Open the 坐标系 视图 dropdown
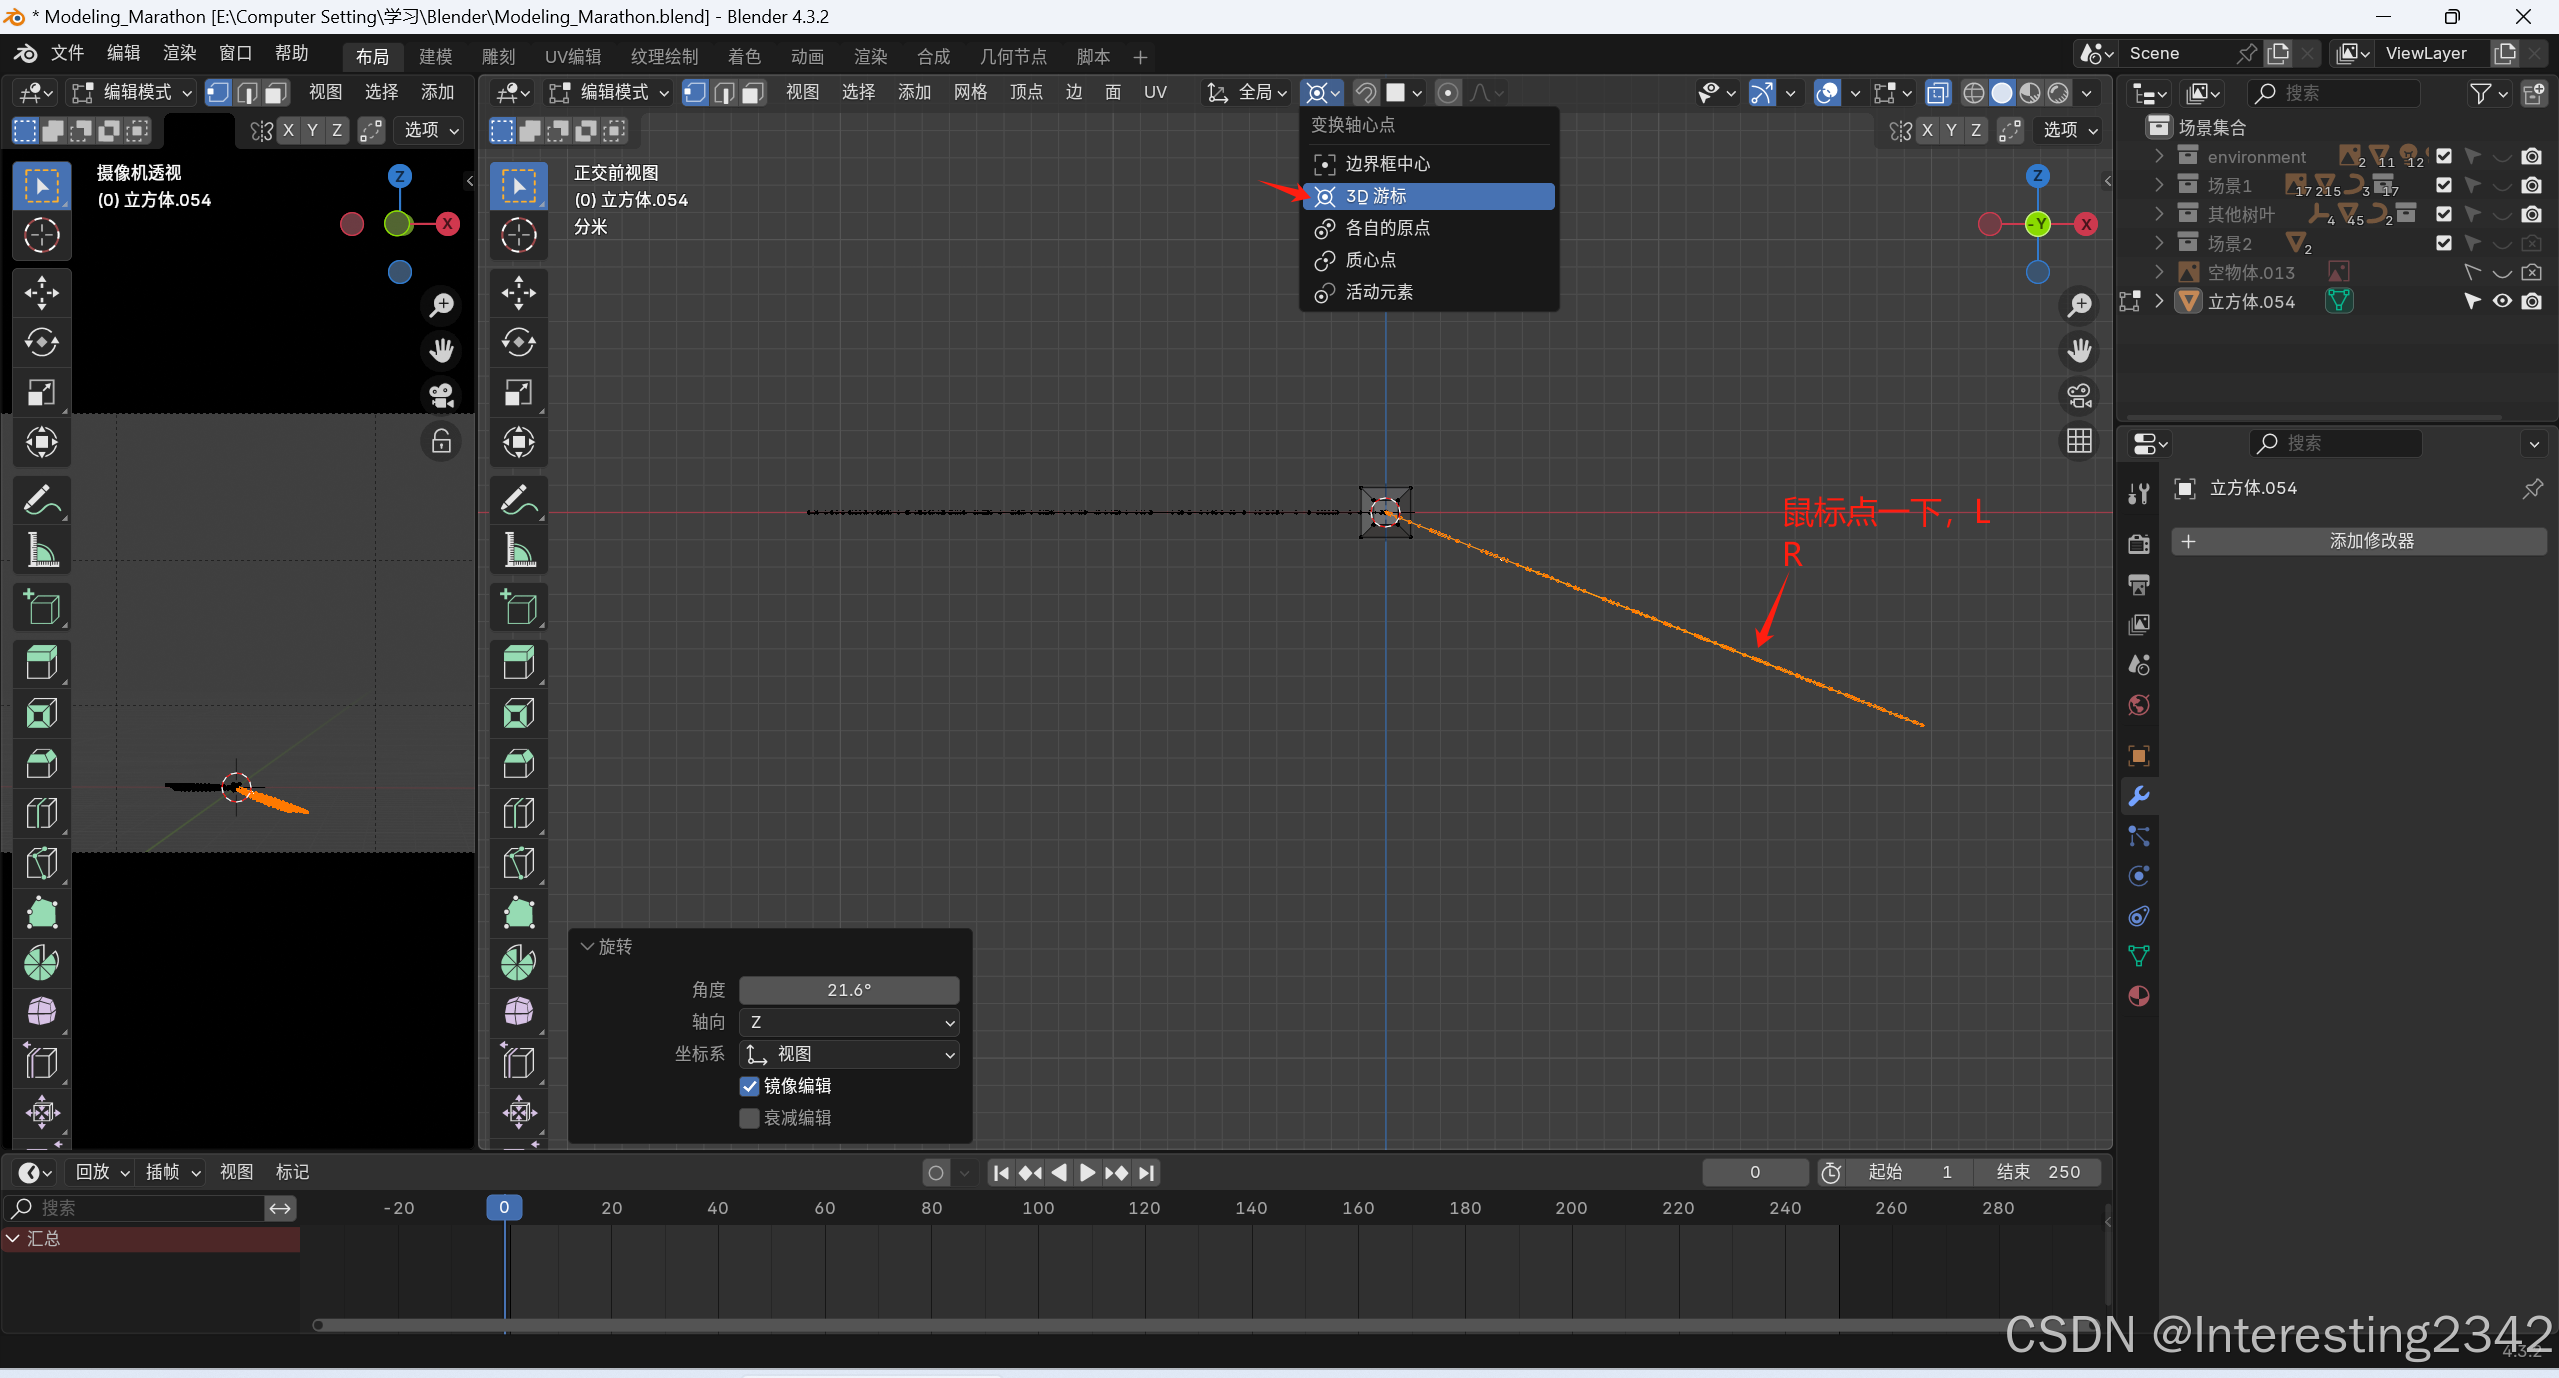Image resolution: width=2559 pixels, height=1378 pixels. (849, 1054)
